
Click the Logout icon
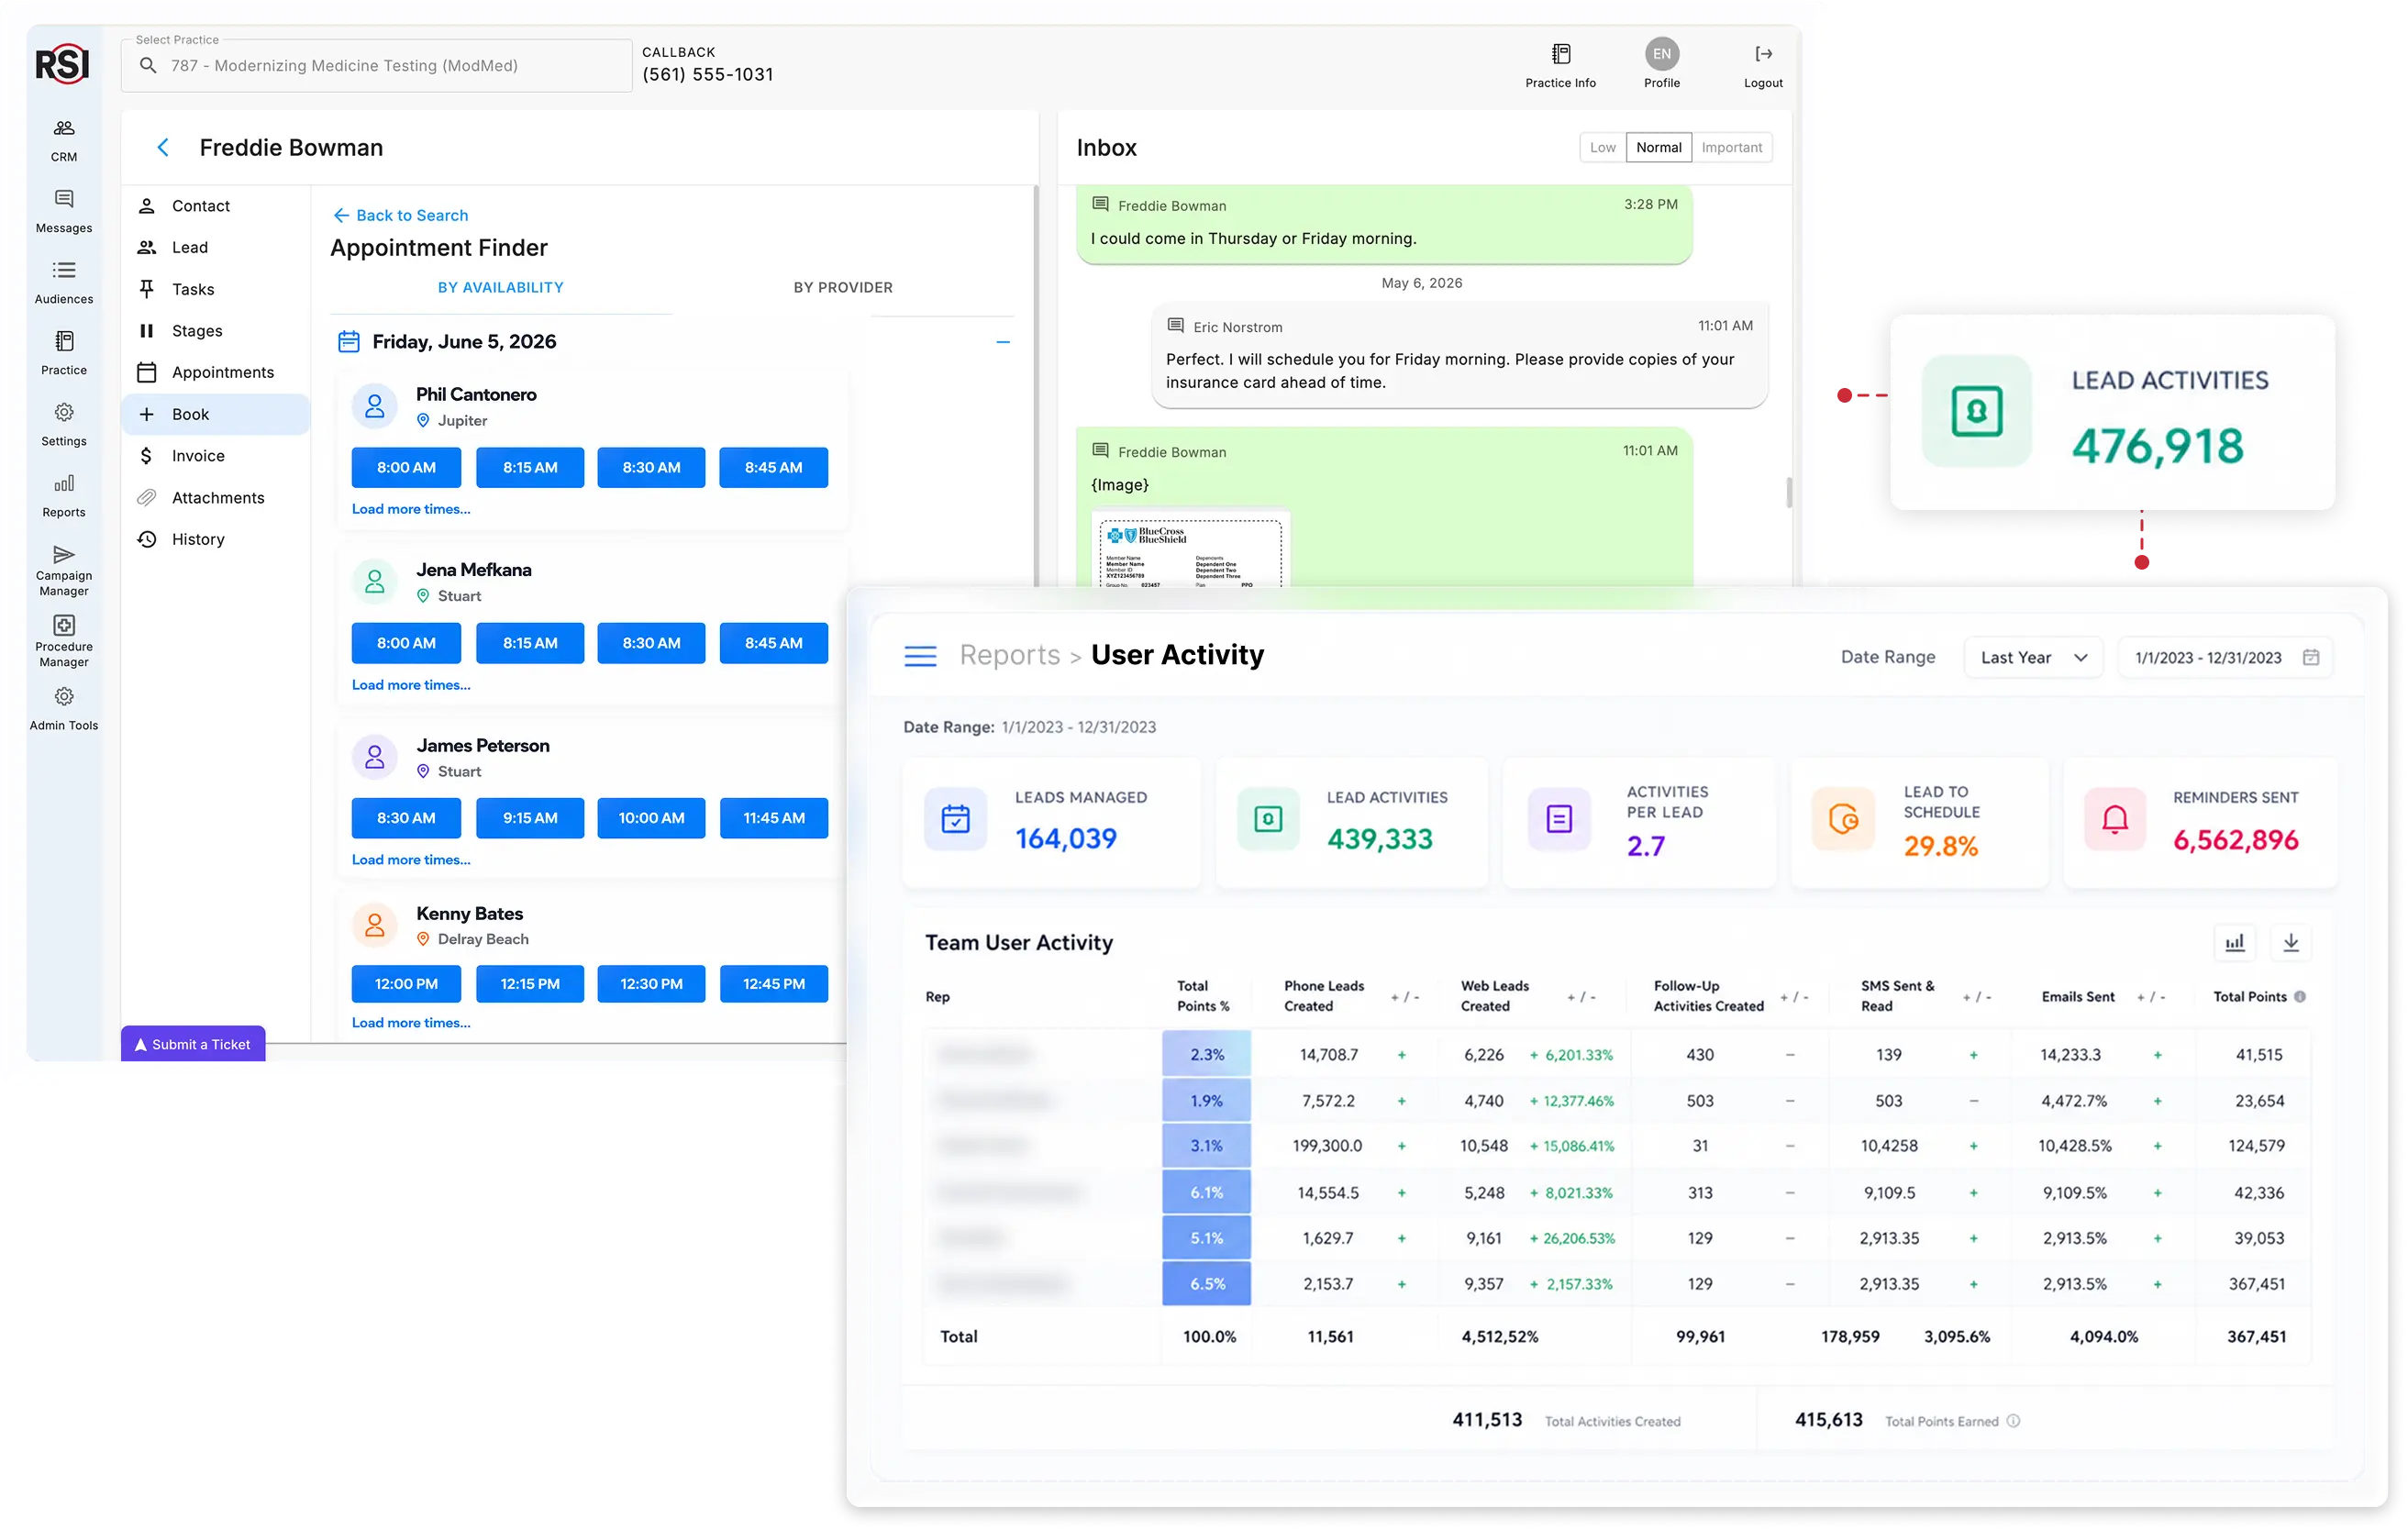tap(1763, 54)
